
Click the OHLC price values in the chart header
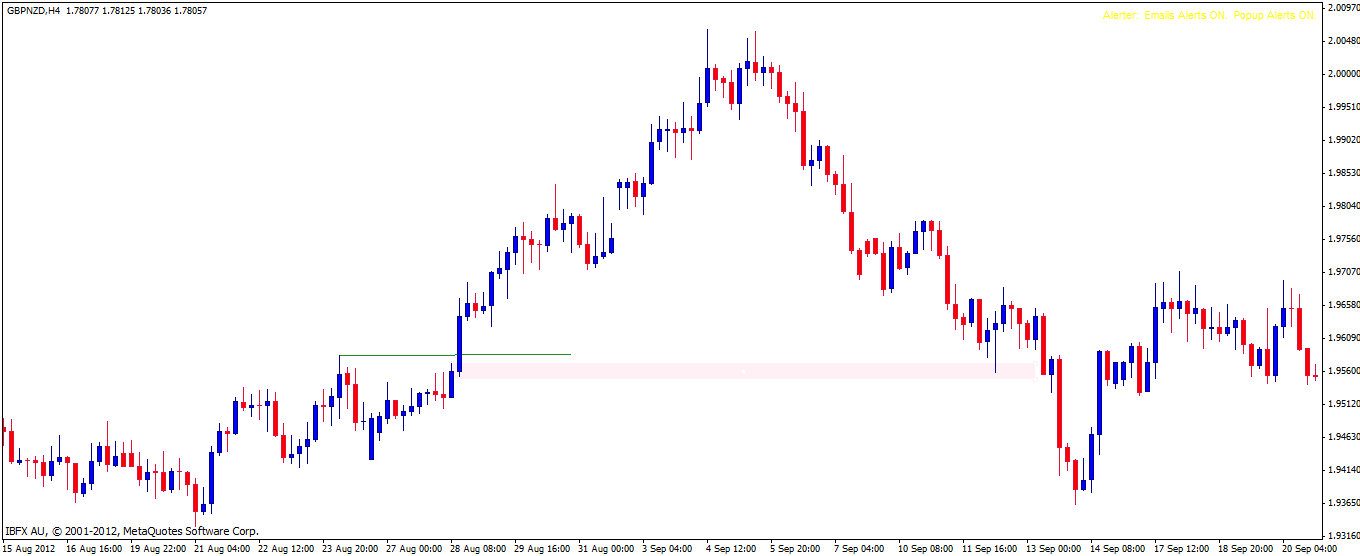(136, 11)
